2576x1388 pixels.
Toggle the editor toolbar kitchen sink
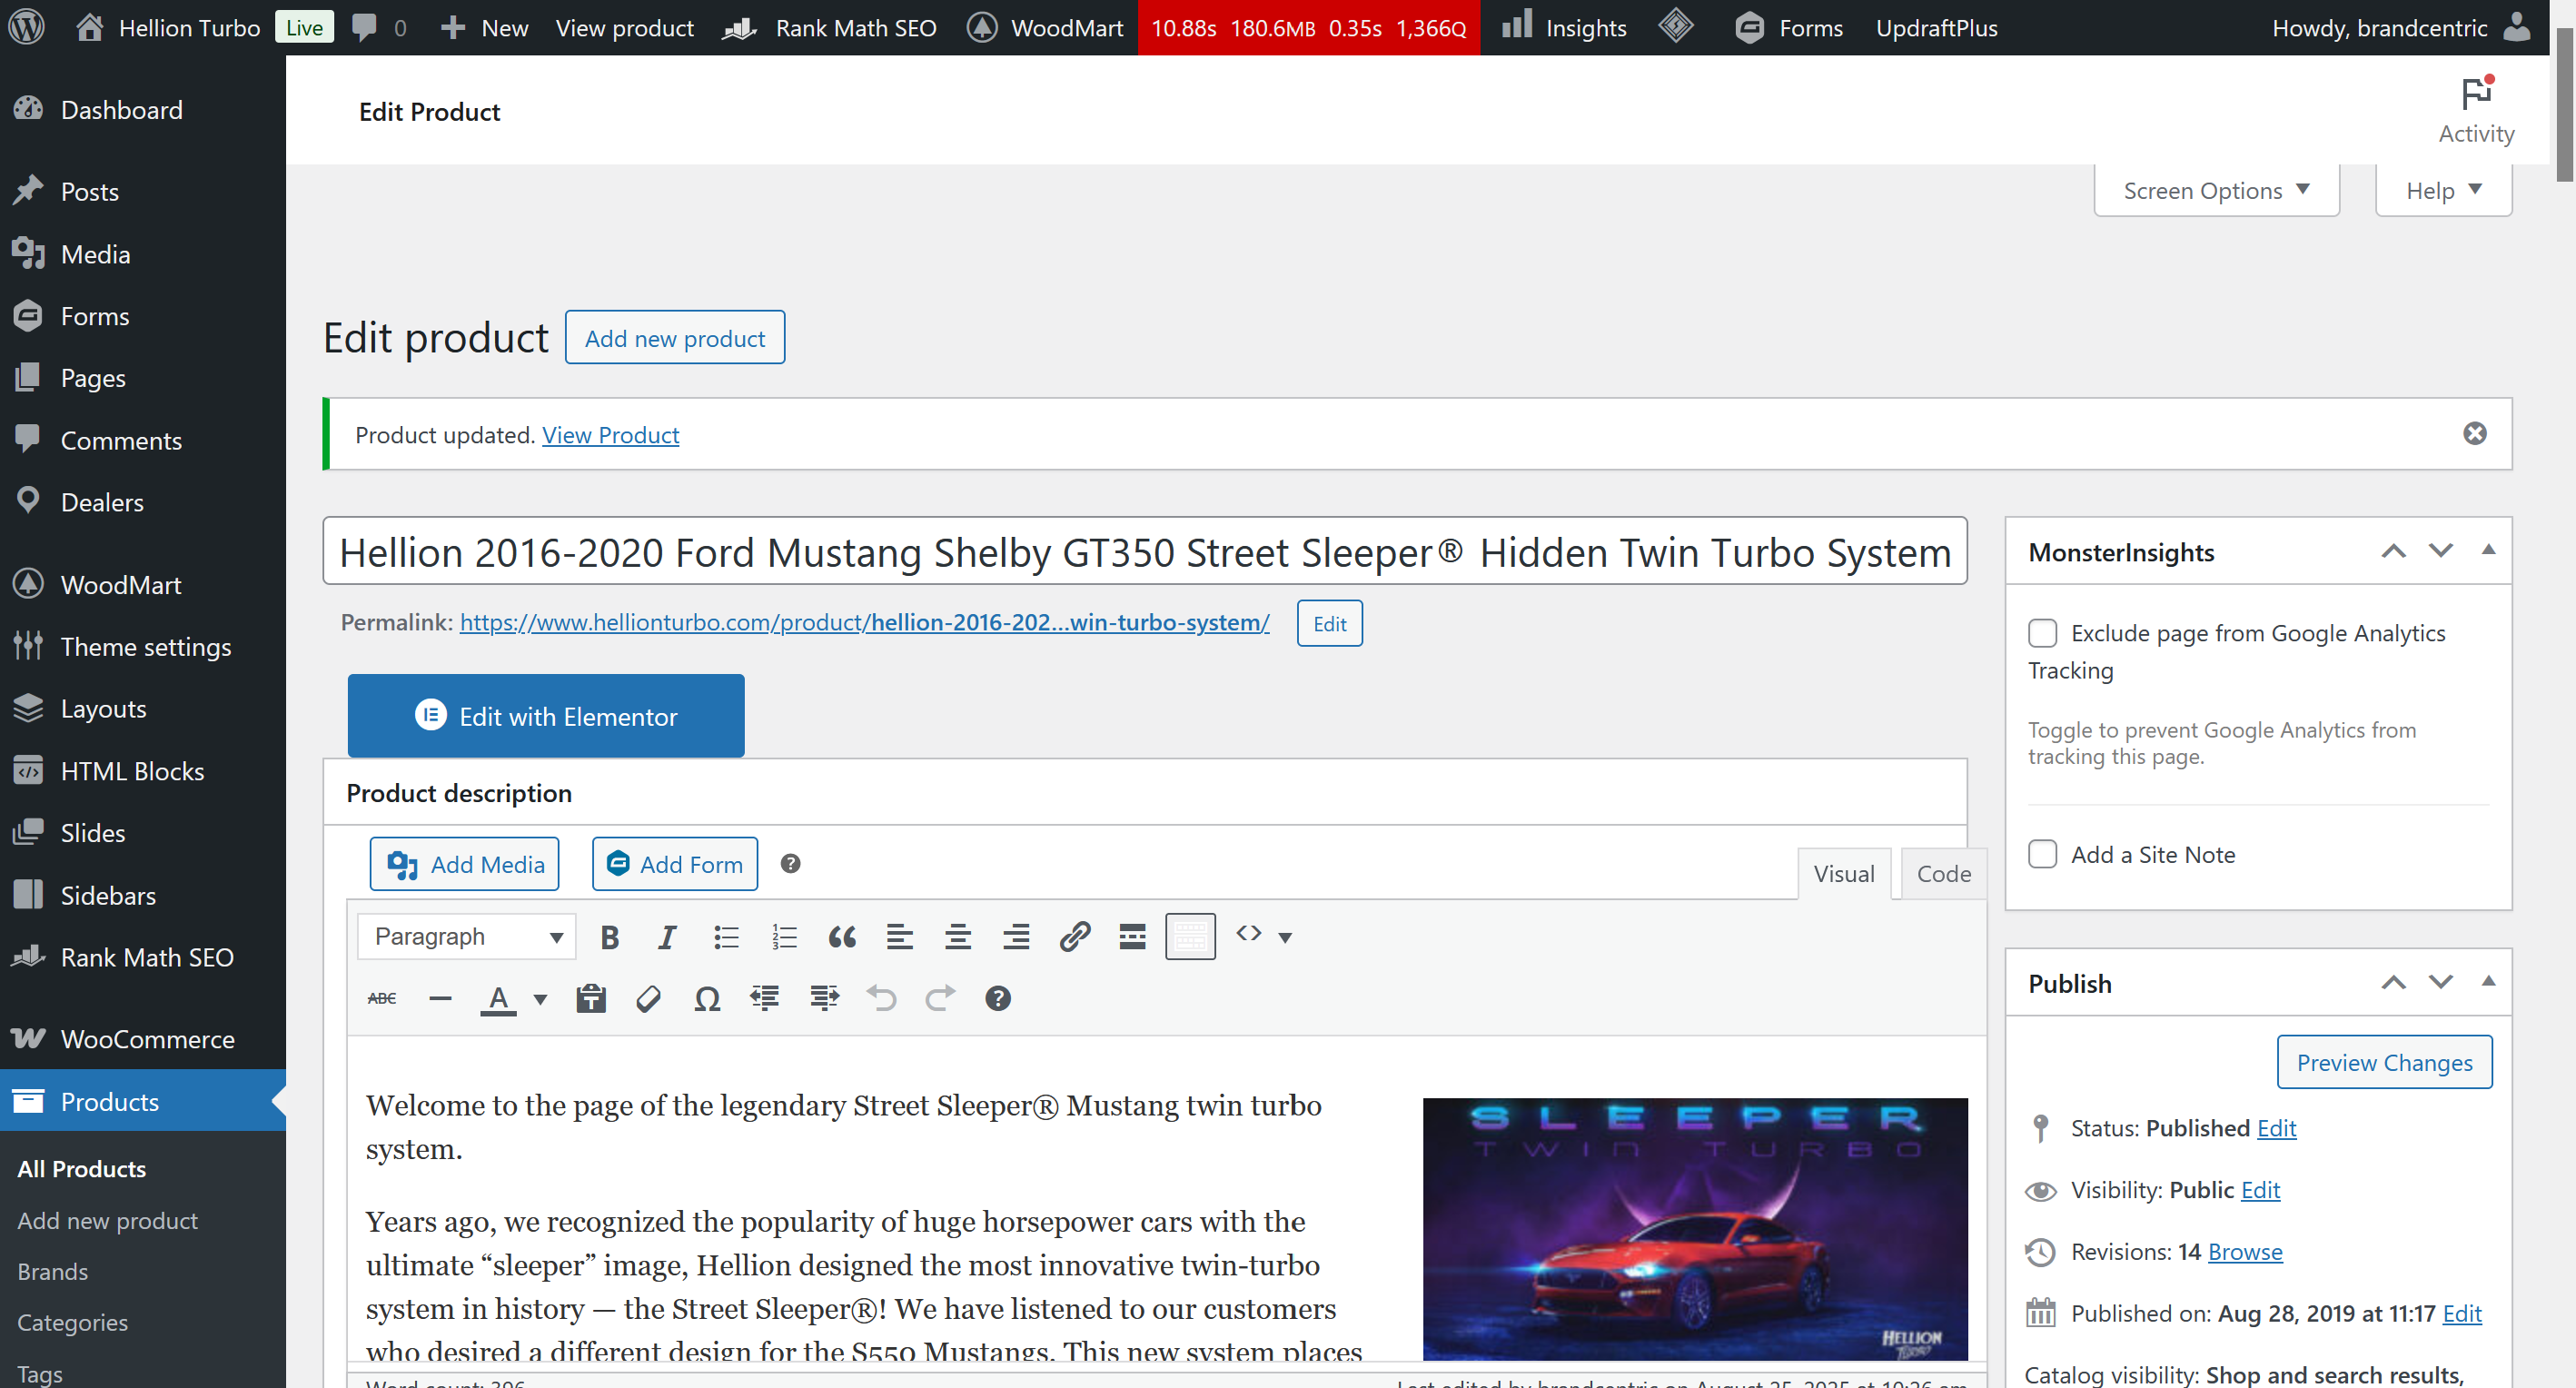(1190, 937)
